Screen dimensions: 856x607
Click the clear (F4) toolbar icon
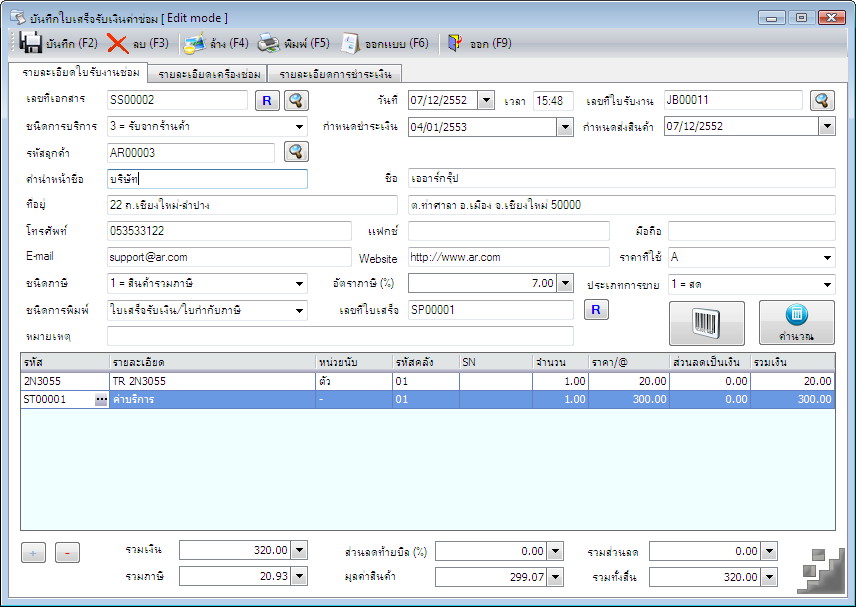pyautogui.click(x=194, y=43)
